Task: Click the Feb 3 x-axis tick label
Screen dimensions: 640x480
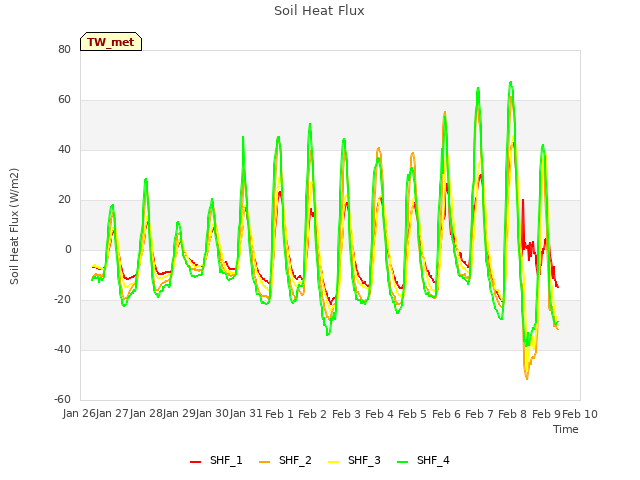Action: [346, 414]
